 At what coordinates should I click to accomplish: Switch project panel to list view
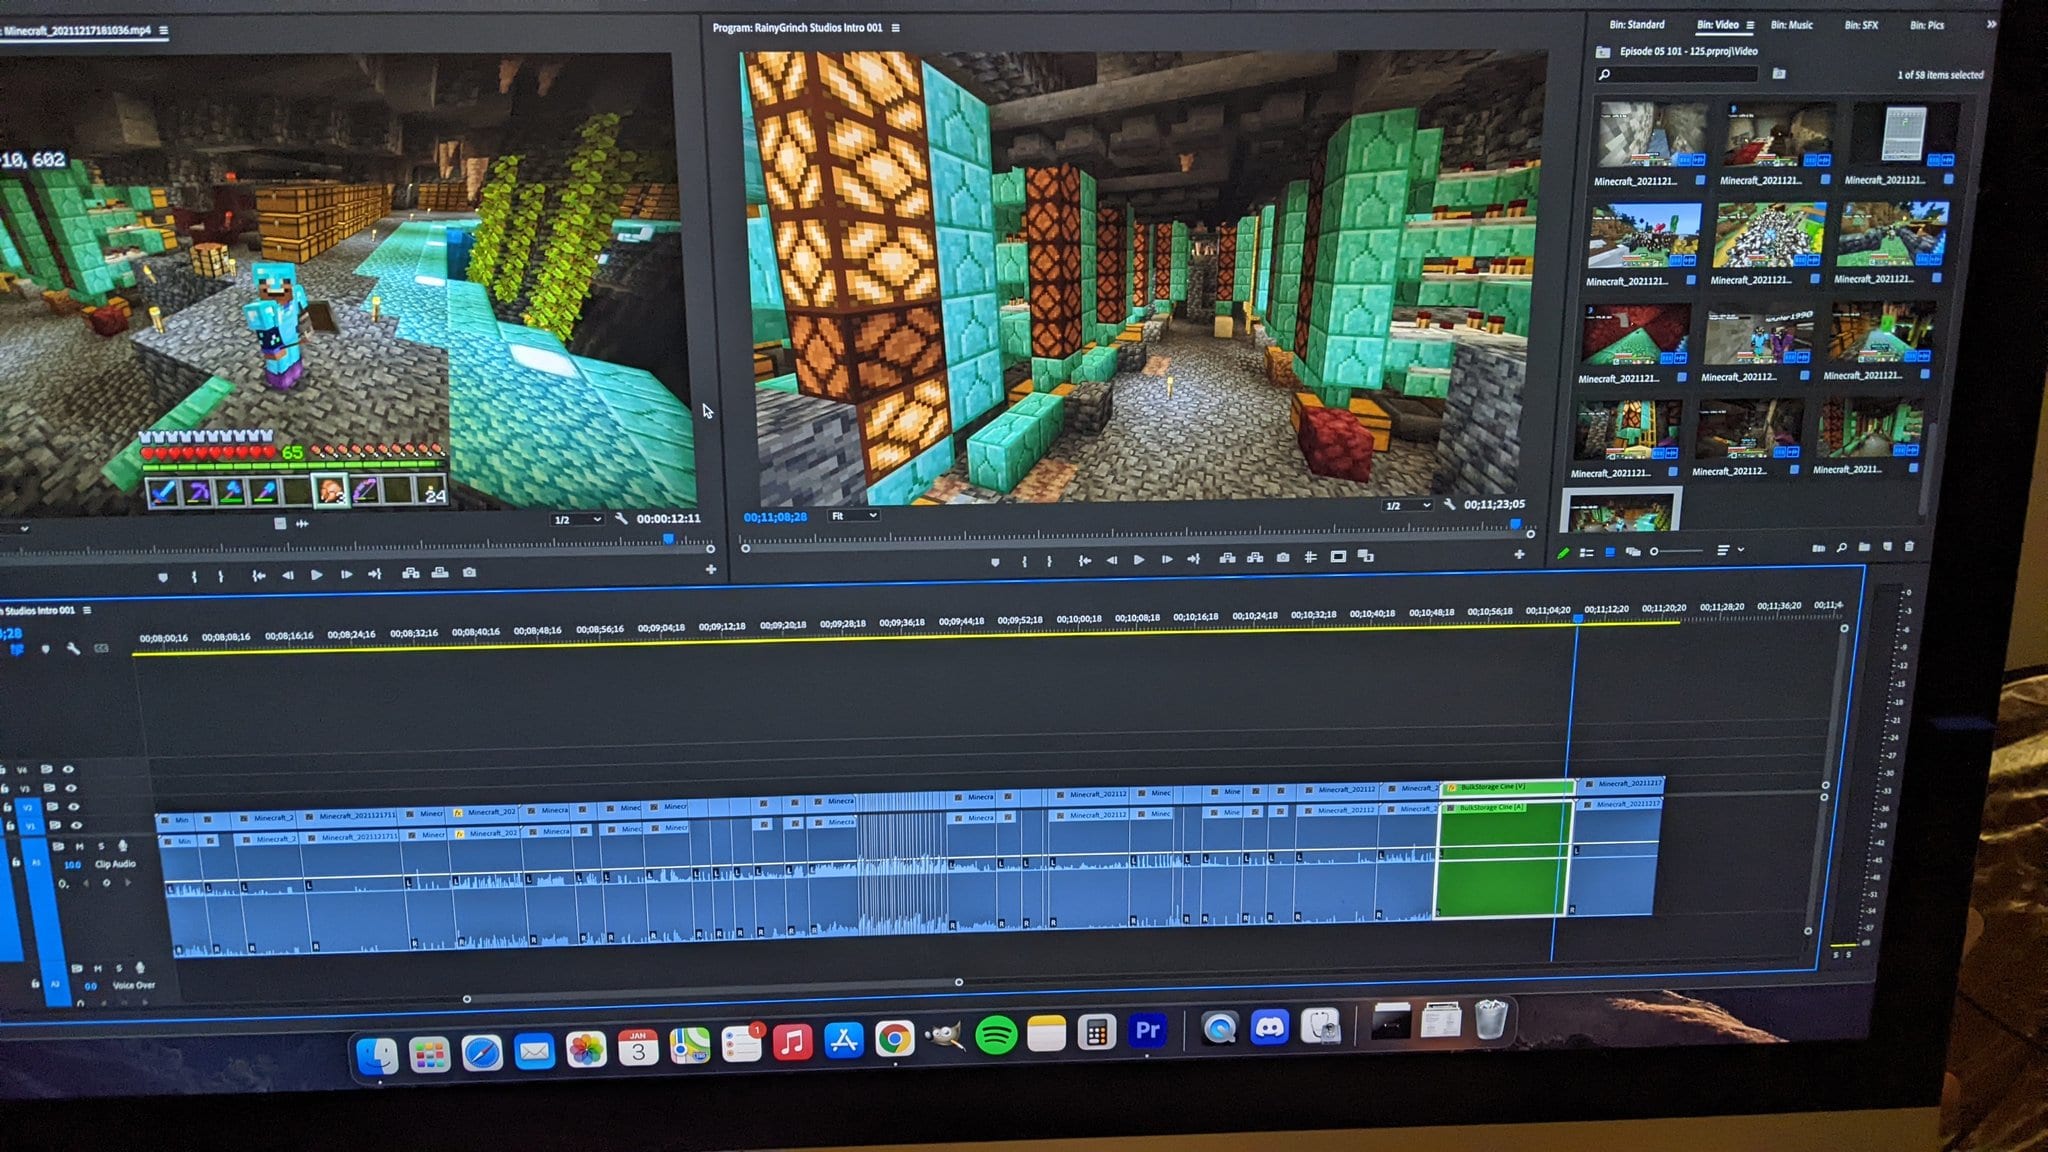(1586, 552)
